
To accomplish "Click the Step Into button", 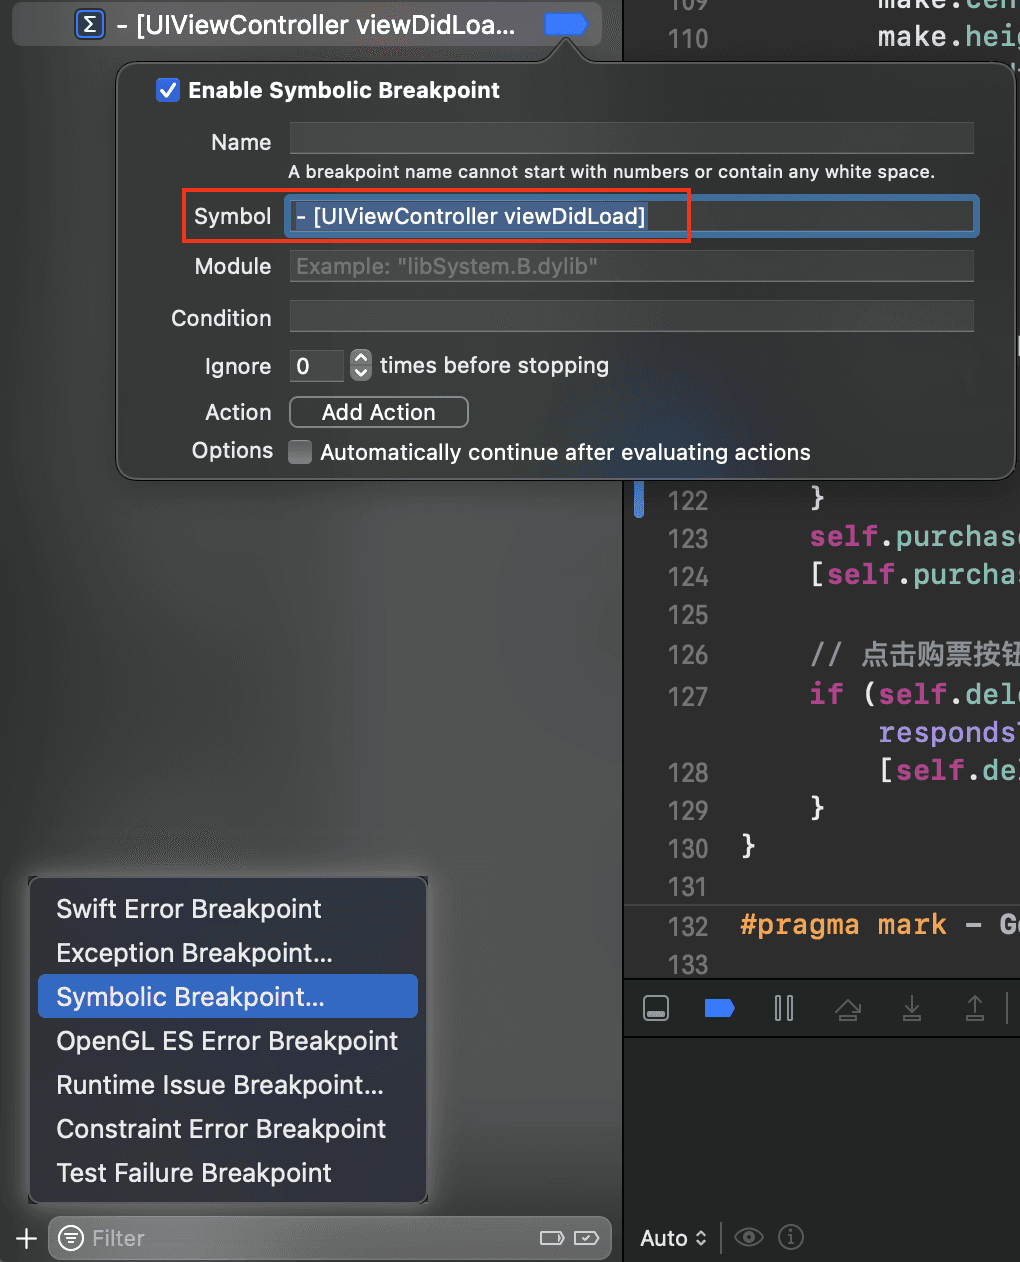I will (x=912, y=1008).
